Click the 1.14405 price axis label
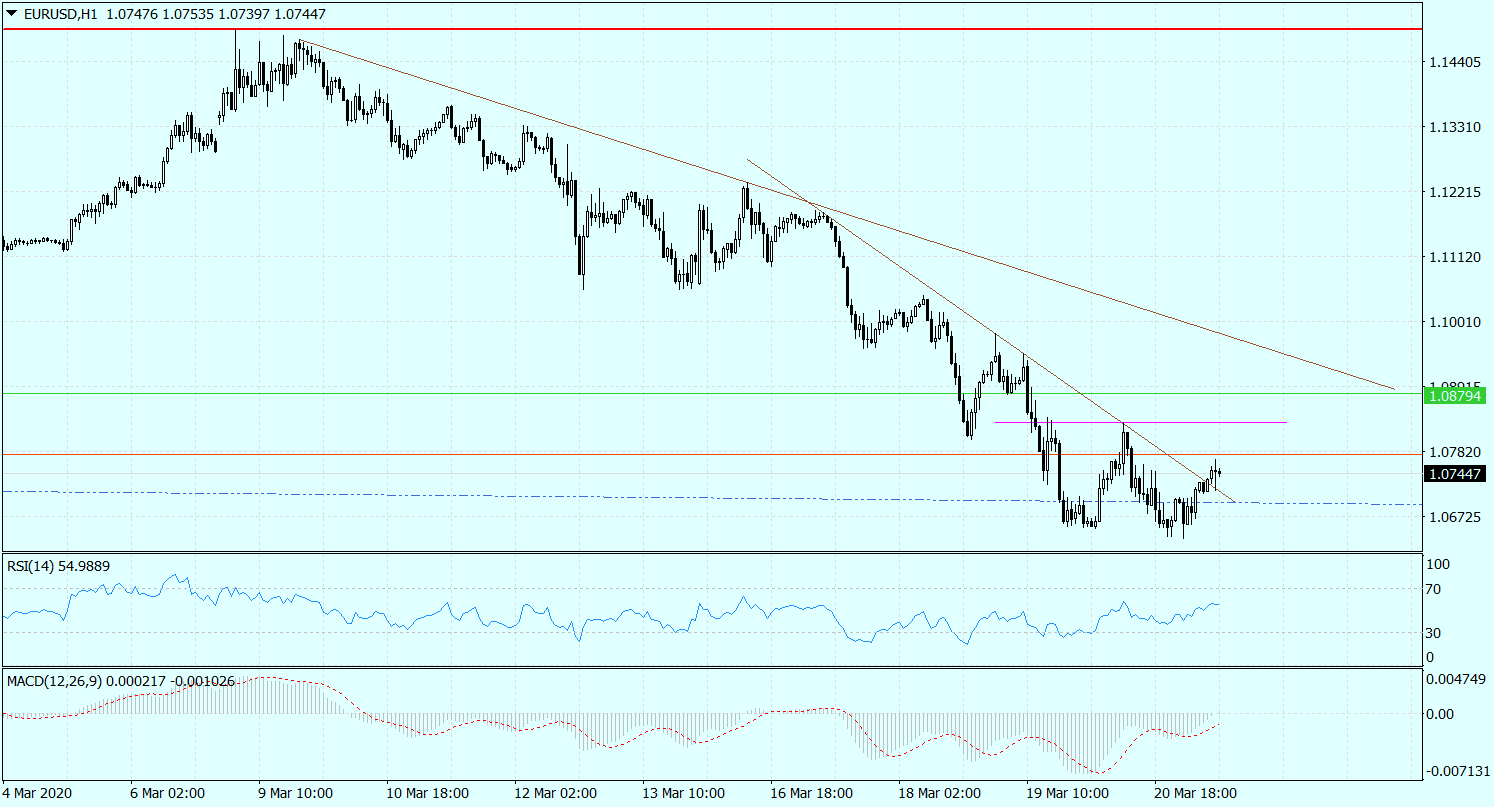The width and height of the screenshot is (1494, 807). [x=1456, y=62]
